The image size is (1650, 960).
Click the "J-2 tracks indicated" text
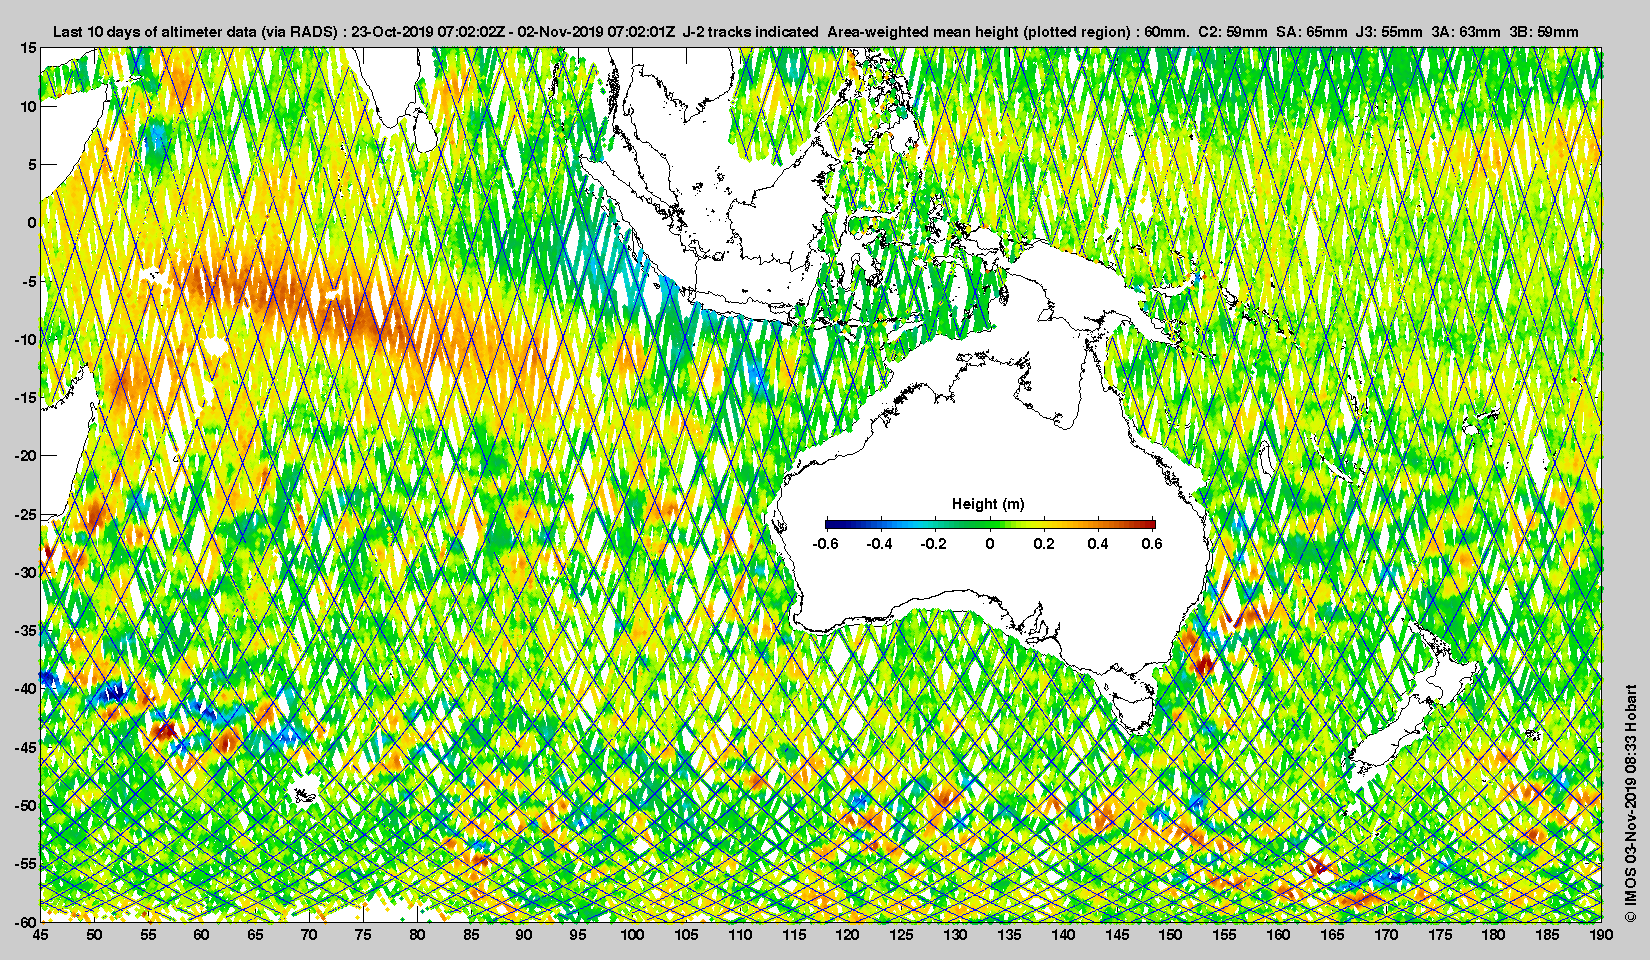(x=750, y=32)
